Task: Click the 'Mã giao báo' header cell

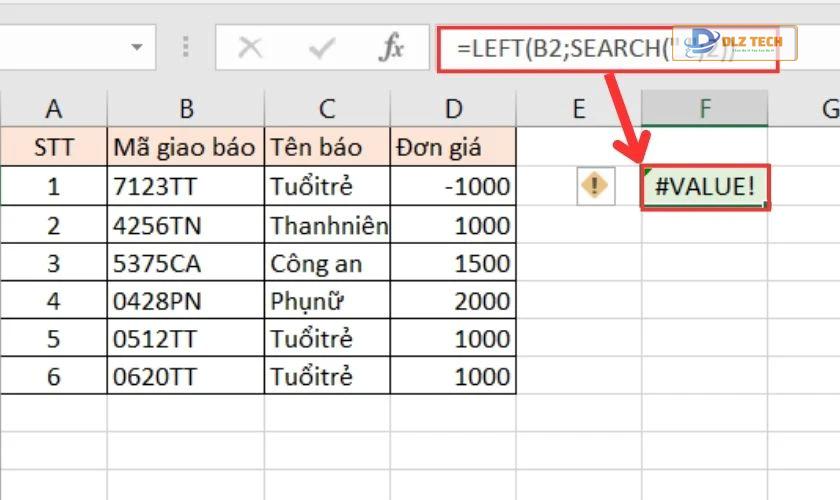Action: [x=186, y=147]
